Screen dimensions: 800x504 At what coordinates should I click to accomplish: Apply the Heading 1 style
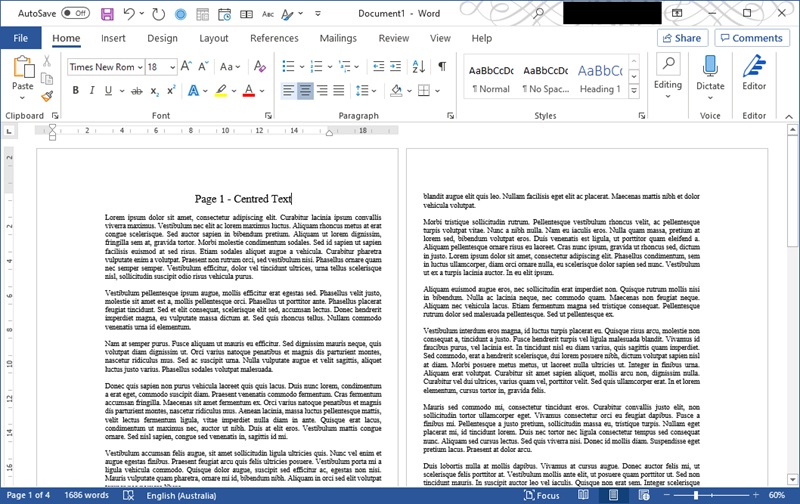click(600, 79)
